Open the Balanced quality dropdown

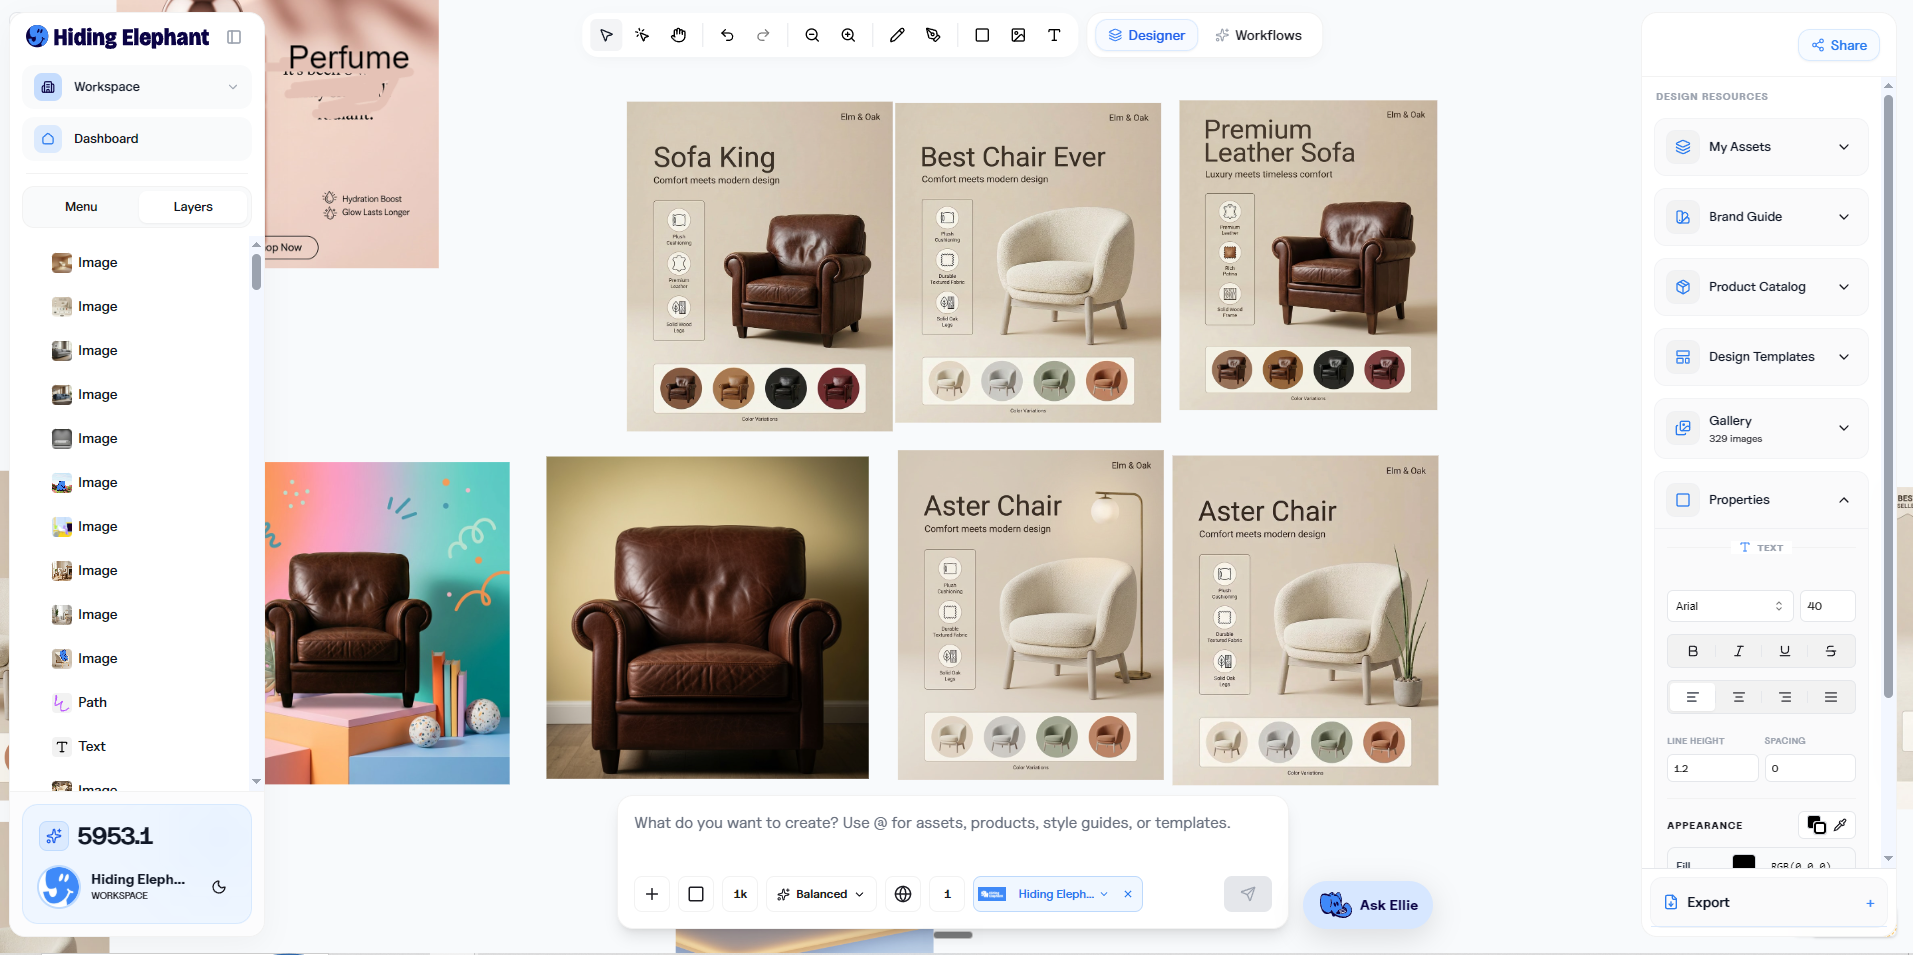tap(821, 894)
